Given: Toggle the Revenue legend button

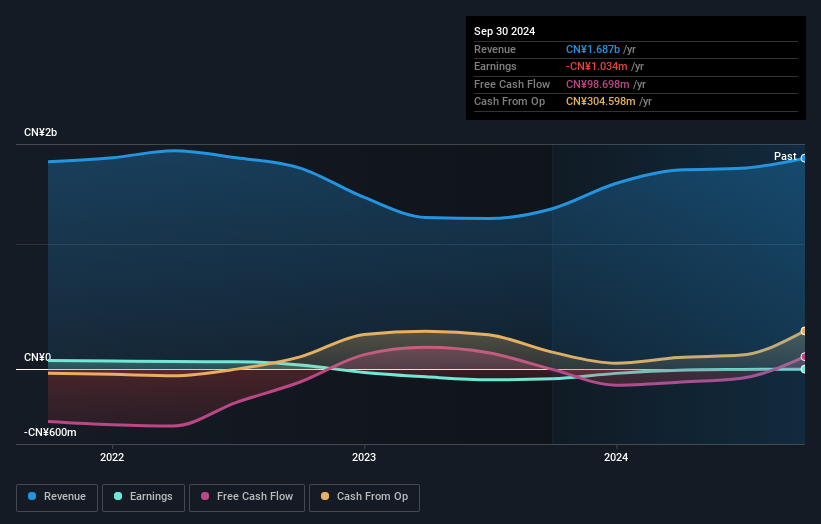Looking at the screenshot, I should point(57,497).
